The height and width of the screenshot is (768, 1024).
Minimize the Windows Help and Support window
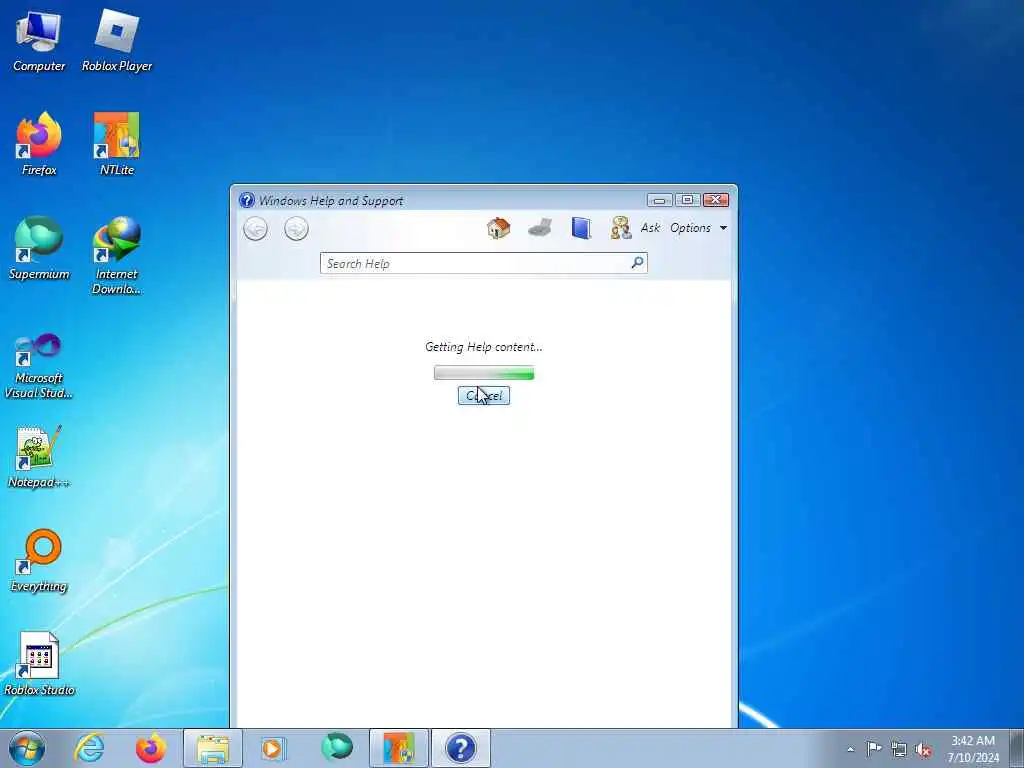pyautogui.click(x=659, y=200)
